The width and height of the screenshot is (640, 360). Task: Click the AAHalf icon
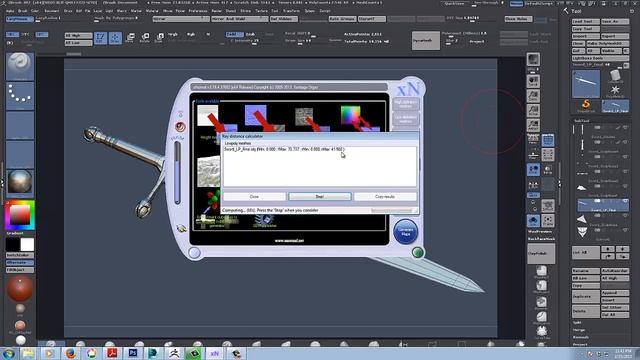coord(533,125)
